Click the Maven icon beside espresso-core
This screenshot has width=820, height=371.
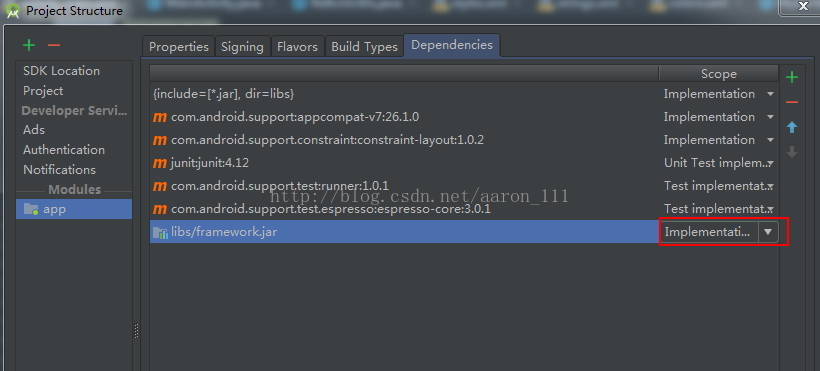[x=160, y=209]
